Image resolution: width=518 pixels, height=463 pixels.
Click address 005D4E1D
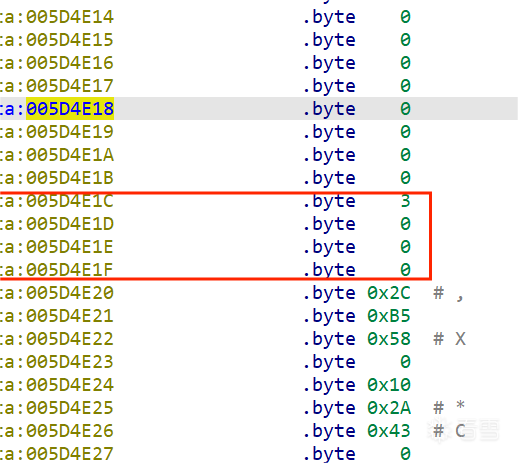(70, 224)
